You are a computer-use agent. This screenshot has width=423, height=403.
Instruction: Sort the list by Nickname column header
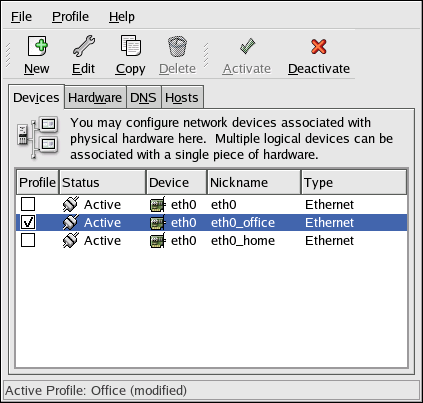(254, 182)
